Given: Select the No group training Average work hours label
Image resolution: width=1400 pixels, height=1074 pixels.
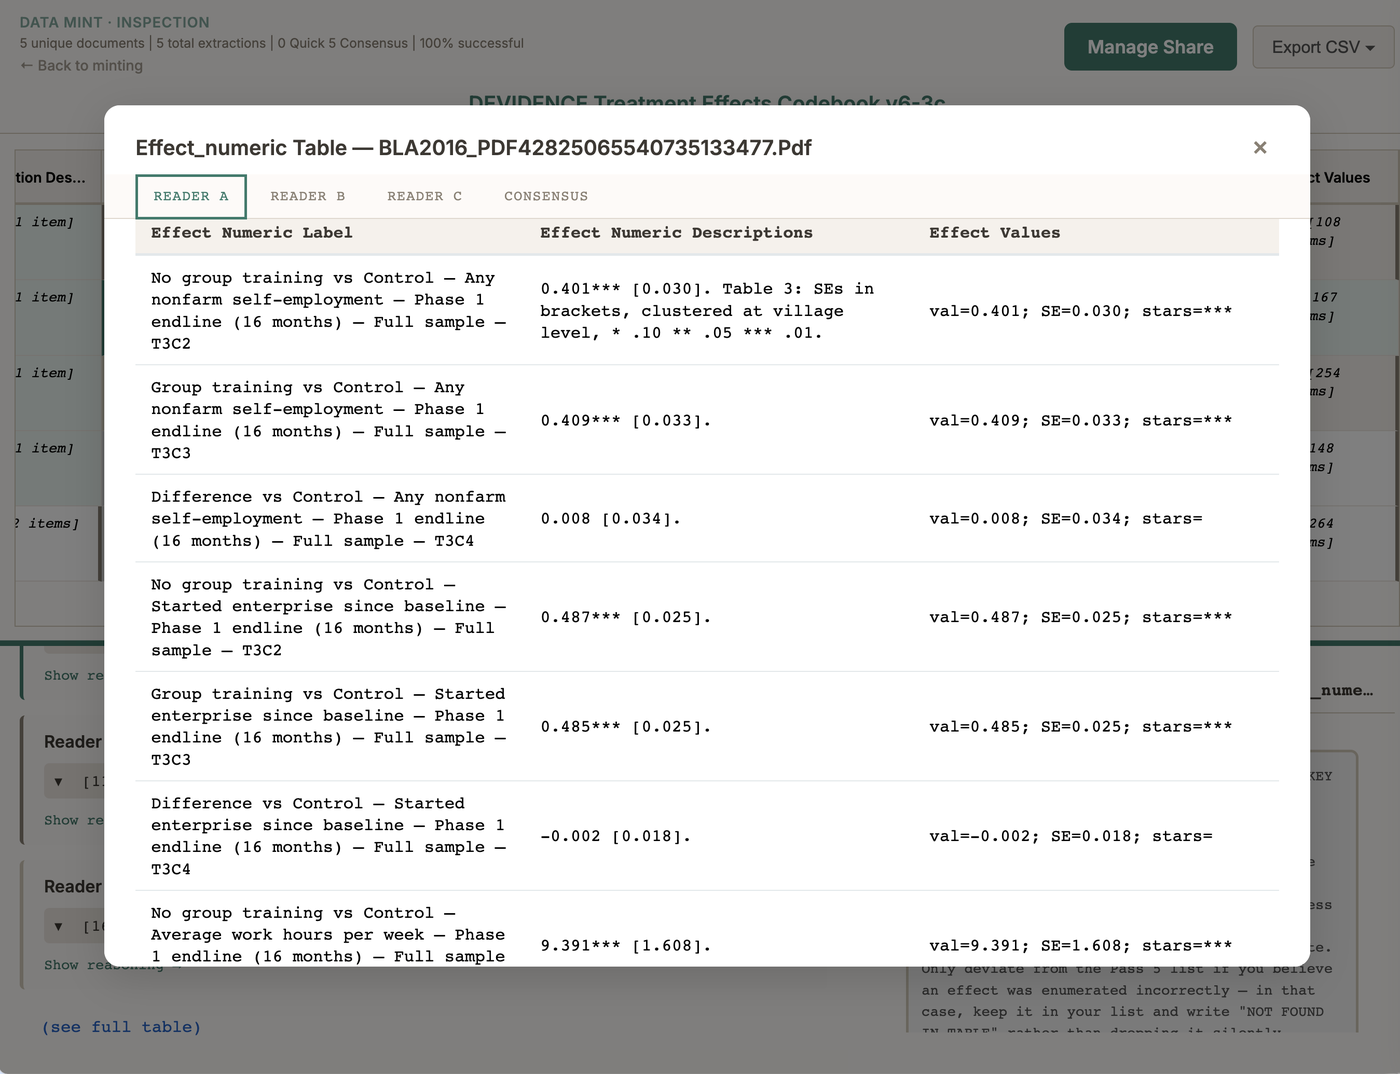Looking at the screenshot, I should pos(328,935).
